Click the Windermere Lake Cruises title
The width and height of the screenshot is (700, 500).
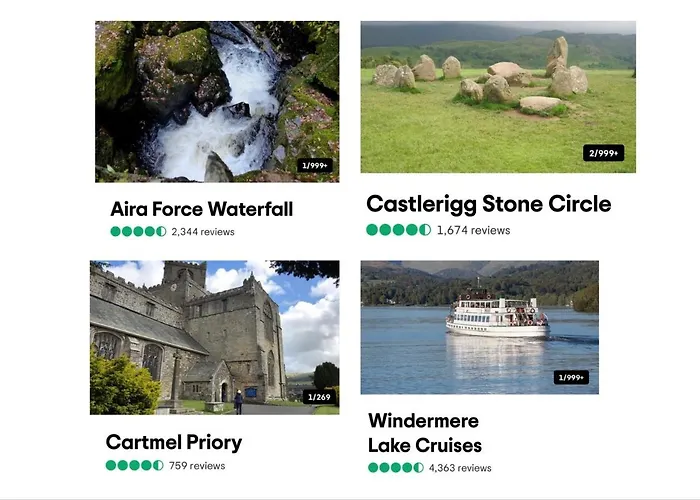tap(425, 433)
